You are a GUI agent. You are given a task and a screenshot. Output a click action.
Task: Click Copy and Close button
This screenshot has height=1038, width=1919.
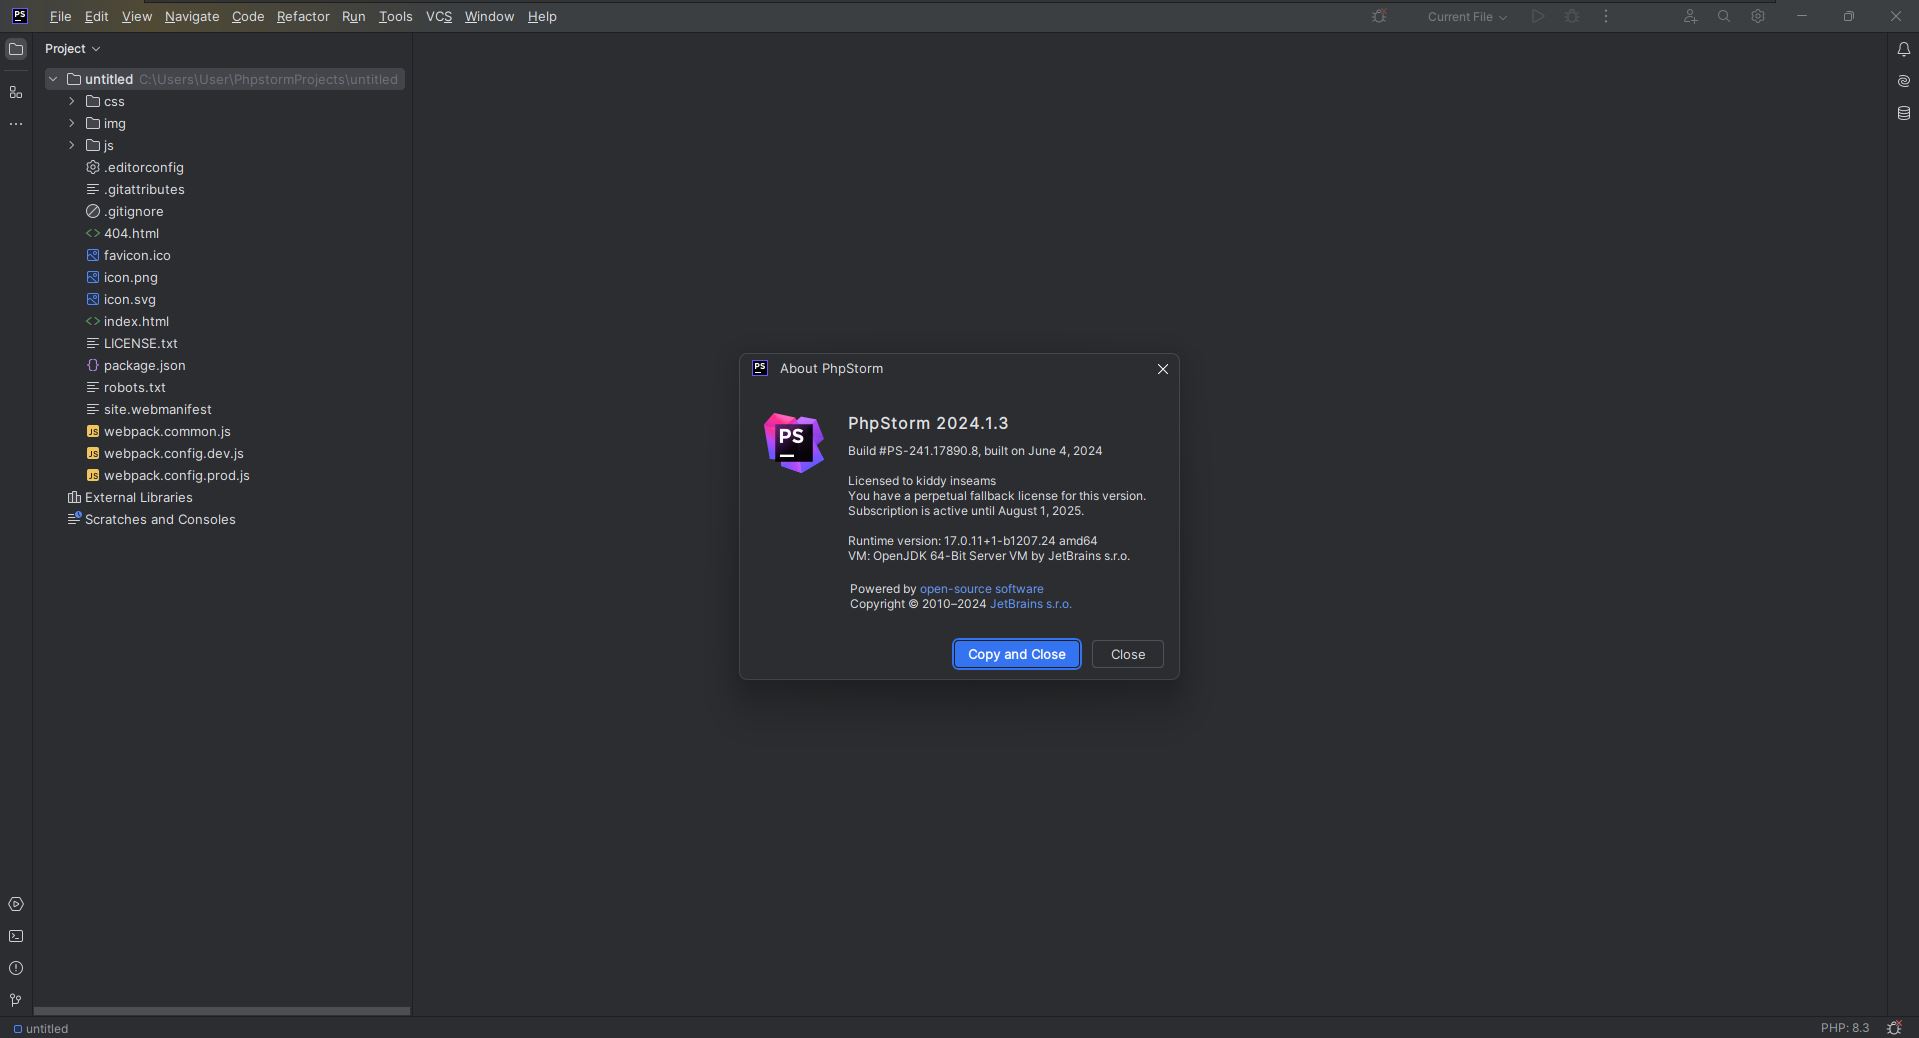pos(1016,654)
